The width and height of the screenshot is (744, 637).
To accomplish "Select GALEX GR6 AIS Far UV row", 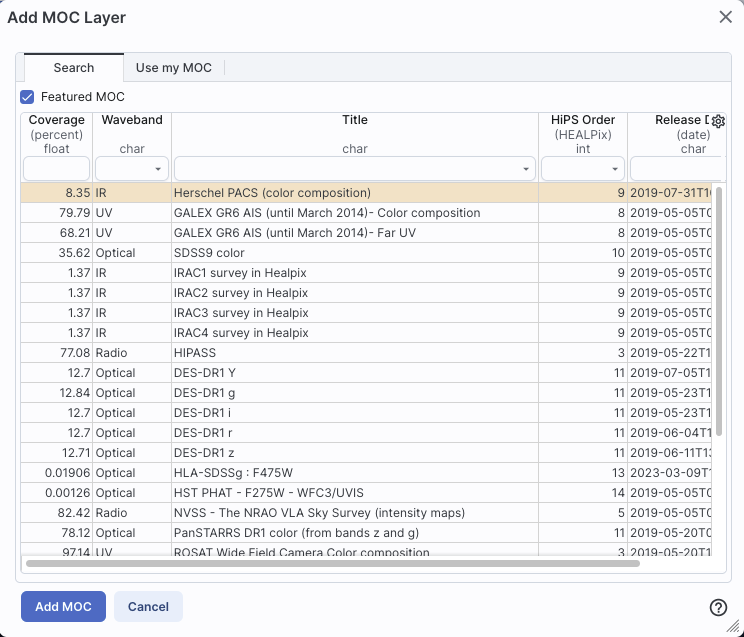I will pyautogui.click(x=366, y=233).
